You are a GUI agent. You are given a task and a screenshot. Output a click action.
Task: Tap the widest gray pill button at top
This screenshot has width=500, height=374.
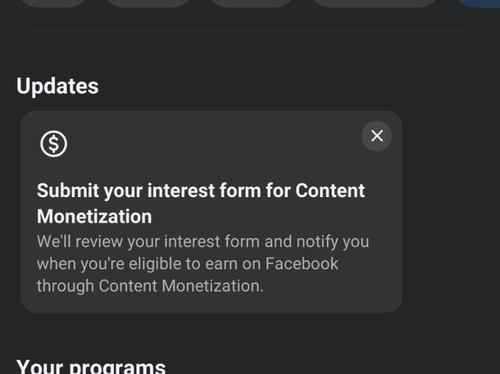pyautogui.click(x=375, y=3)
